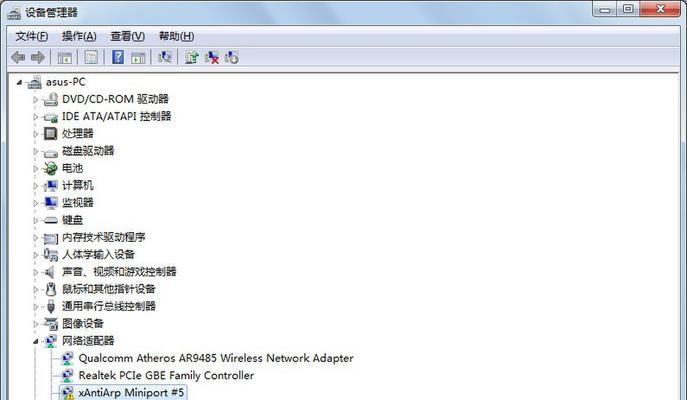Click the 人体学输入设备 label

(98, 255)
